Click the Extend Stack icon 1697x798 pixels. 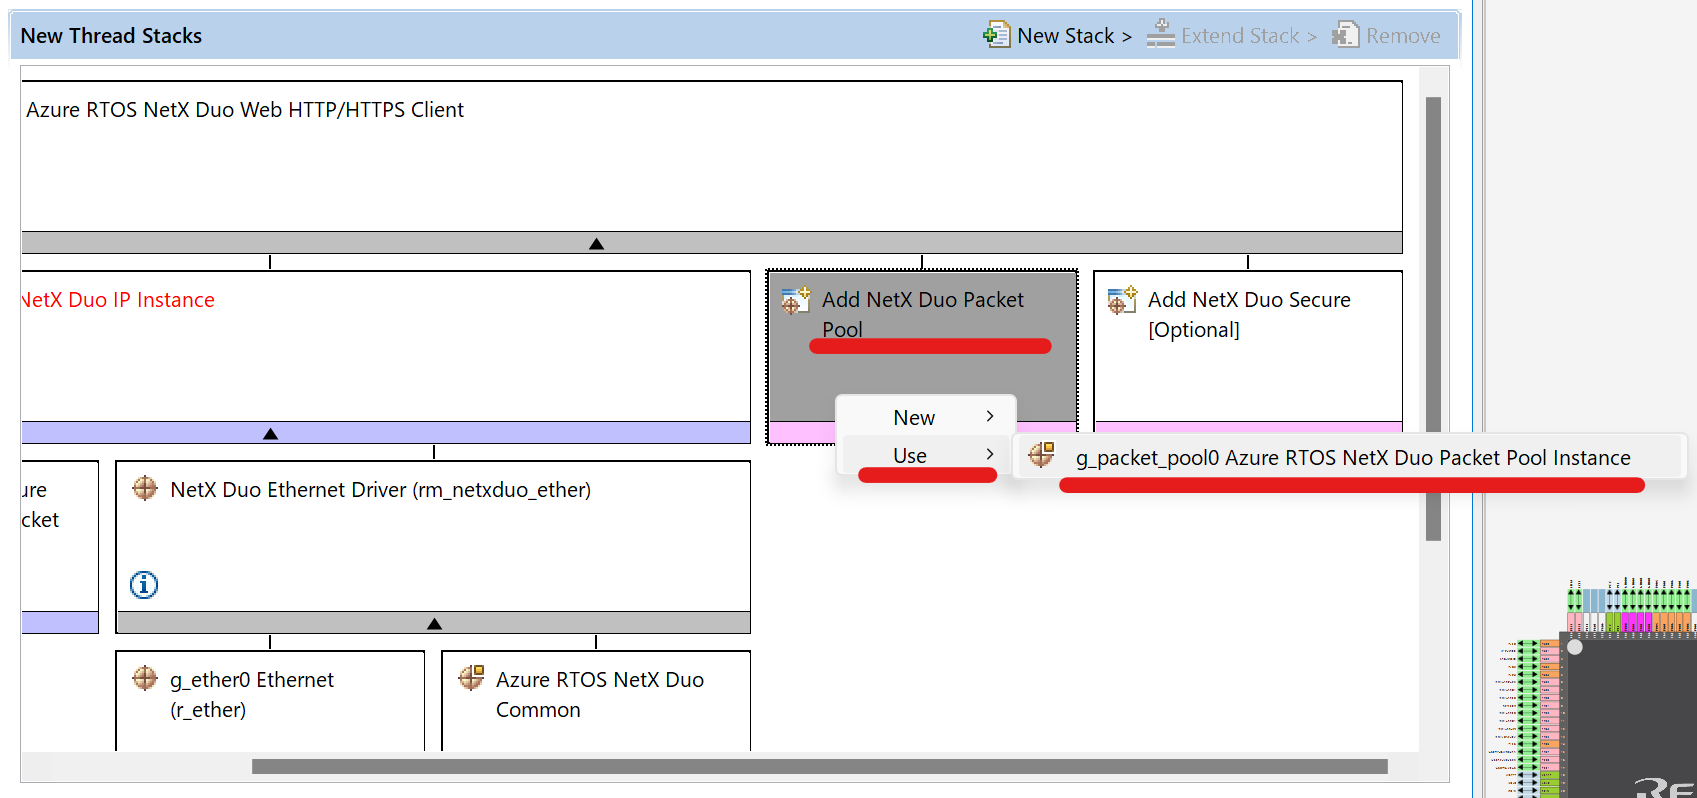(x=1160, y=34)
